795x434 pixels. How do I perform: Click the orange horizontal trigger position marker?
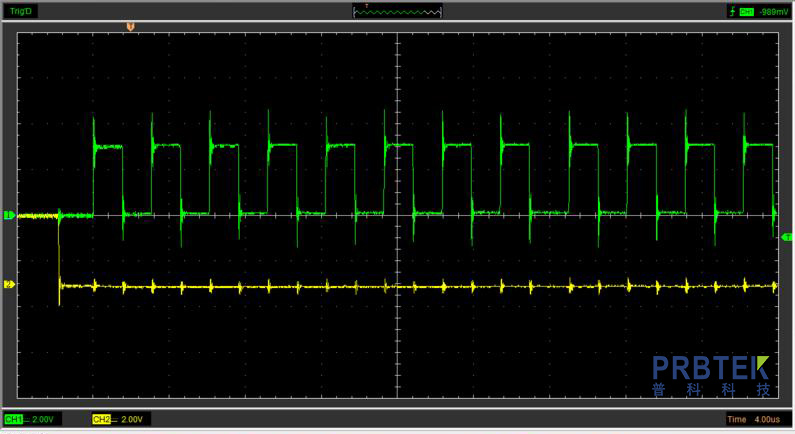129,27
